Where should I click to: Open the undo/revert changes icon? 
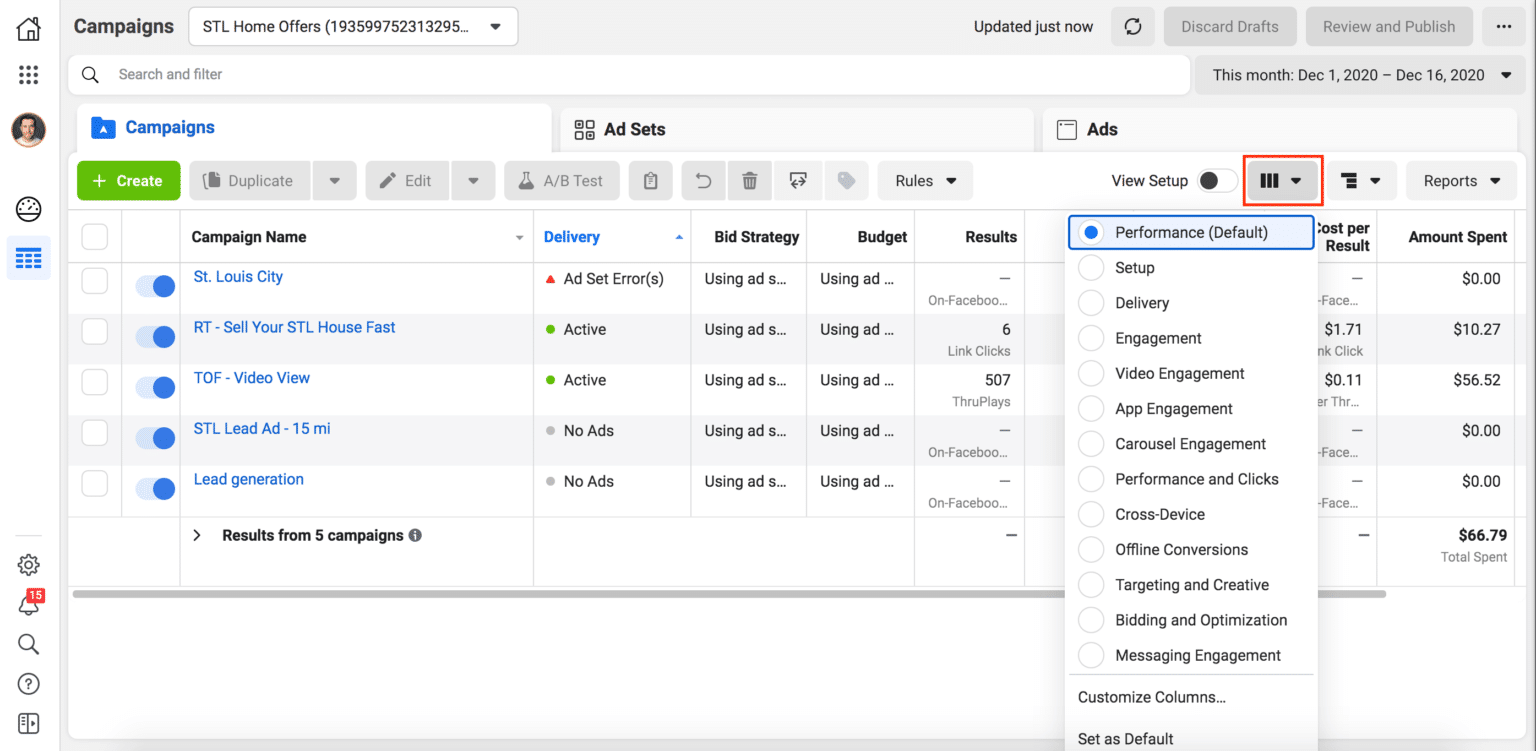[703, 180]
